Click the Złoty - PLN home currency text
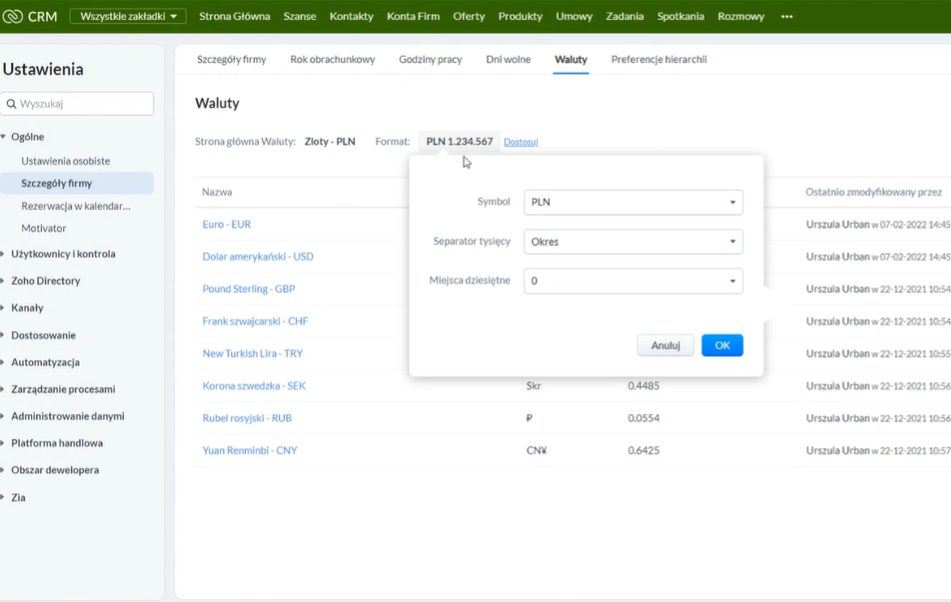951x602 pixels. click(x=330, y=141)
